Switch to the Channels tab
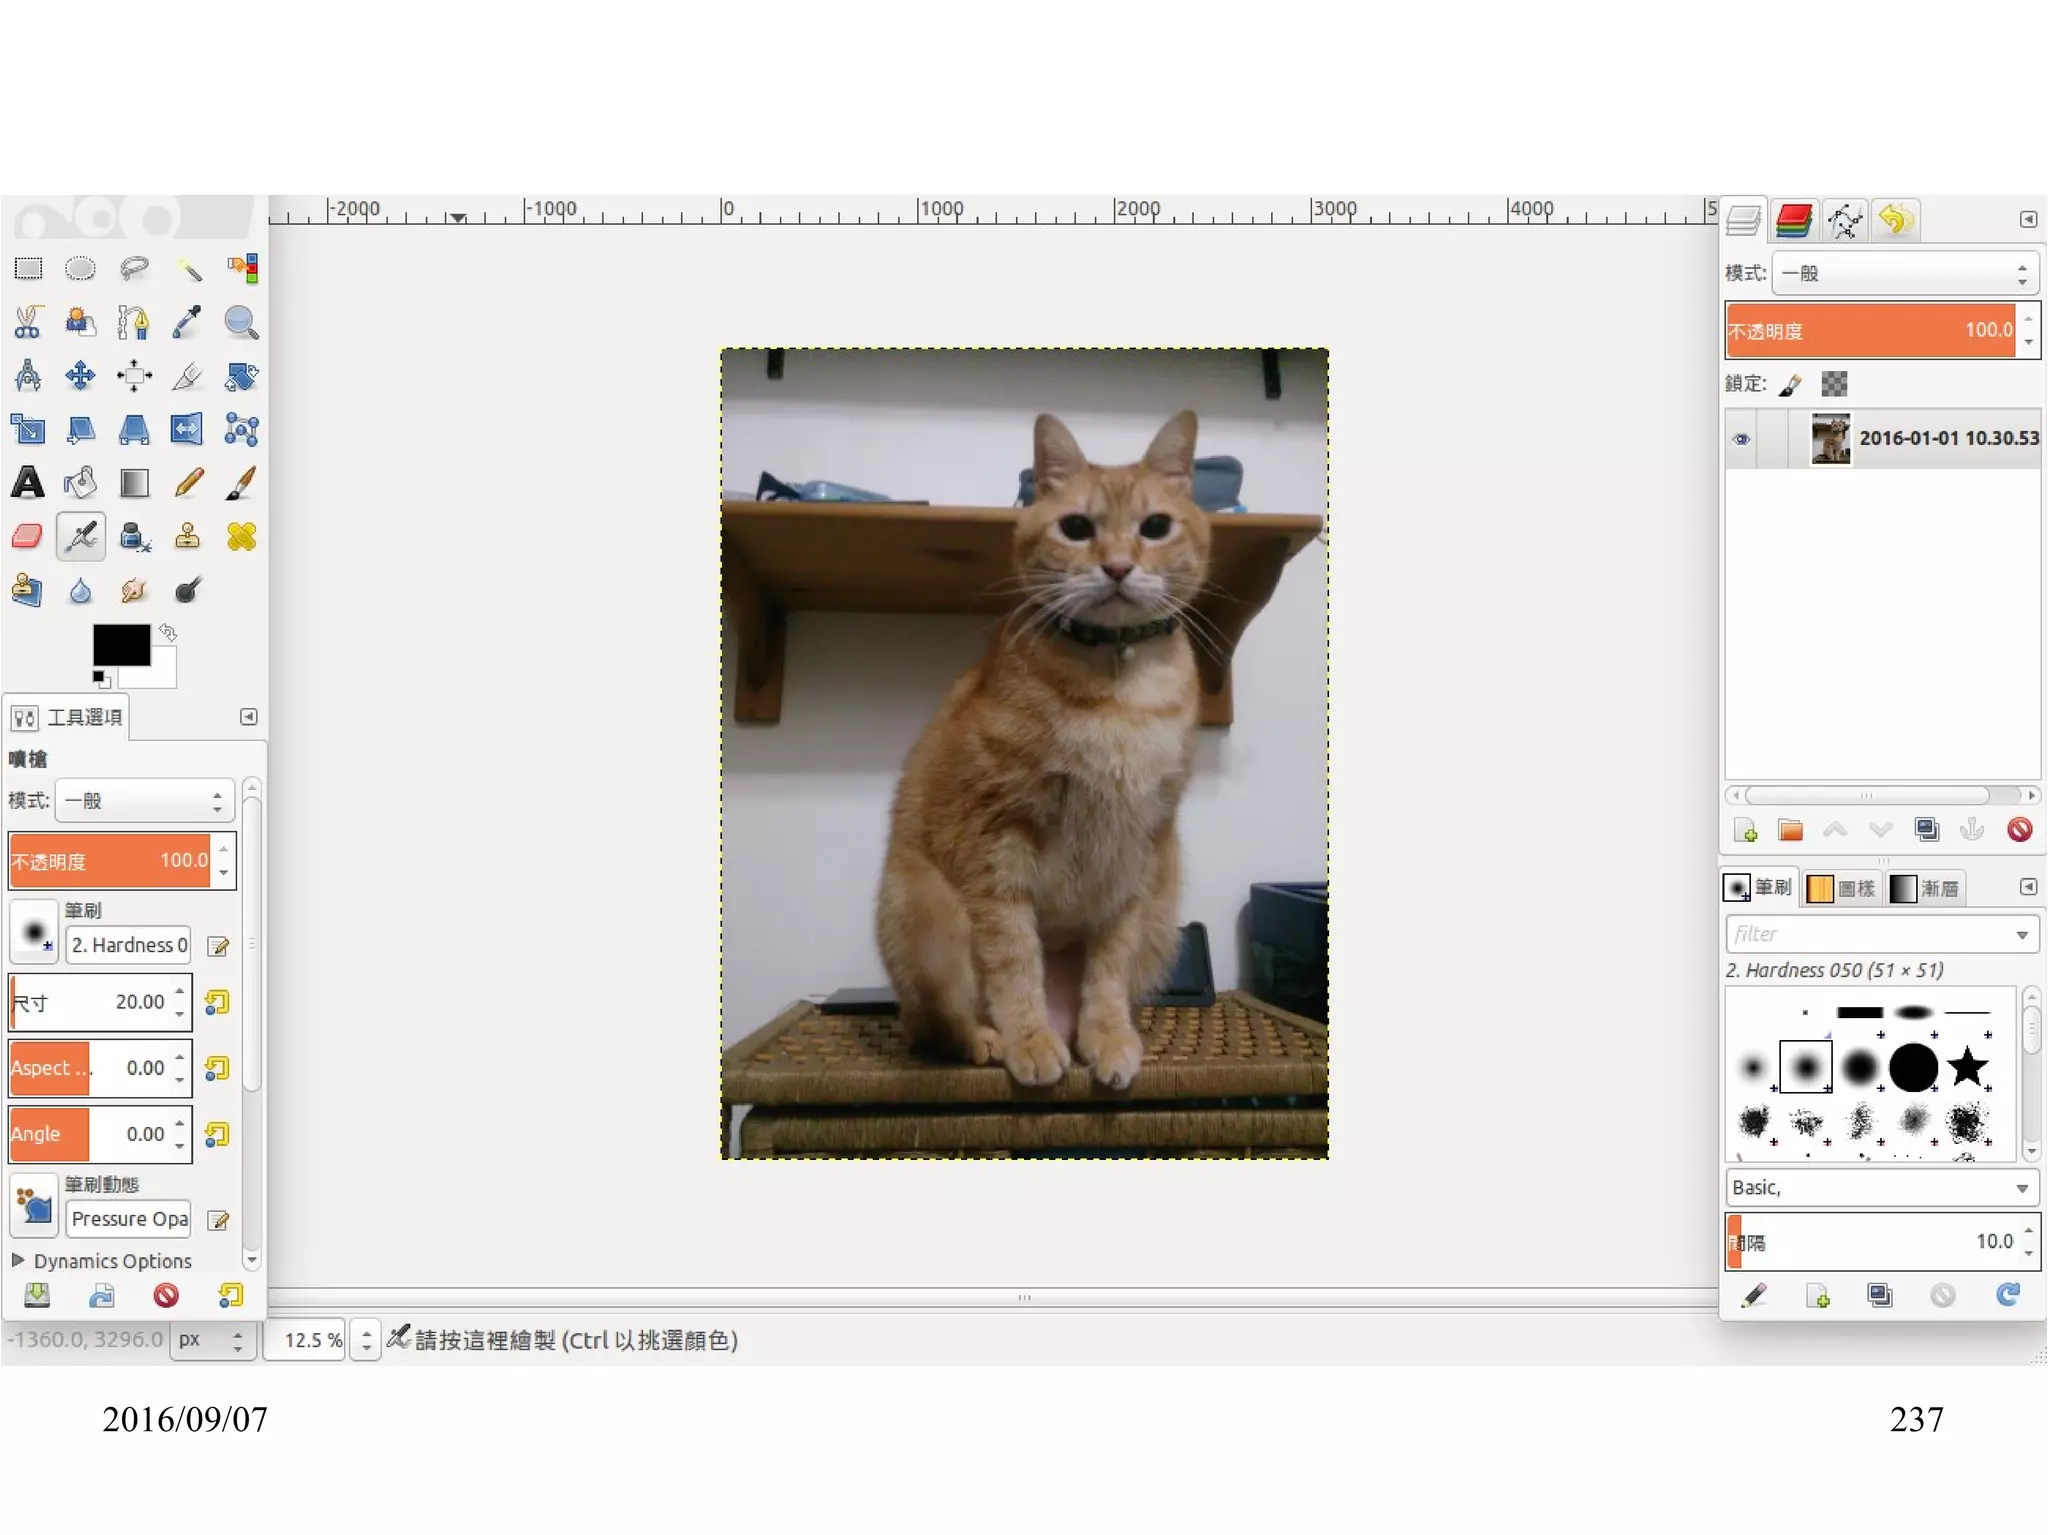Viewport: 2048px width, 1535px height. pyautogui.click(x=1793, y=220)
